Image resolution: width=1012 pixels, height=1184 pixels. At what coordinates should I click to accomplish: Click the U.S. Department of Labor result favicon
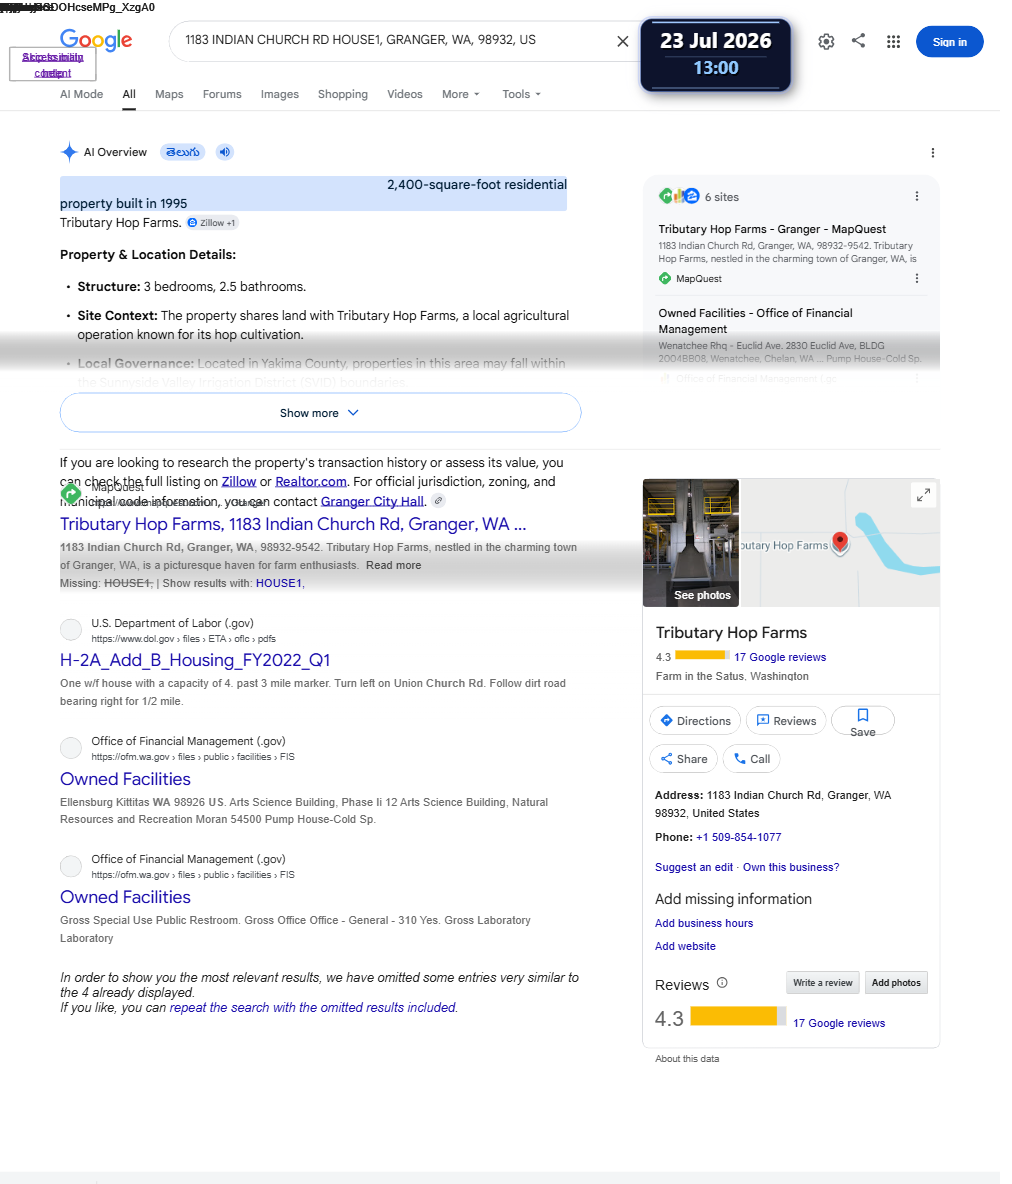coord(71,630)
